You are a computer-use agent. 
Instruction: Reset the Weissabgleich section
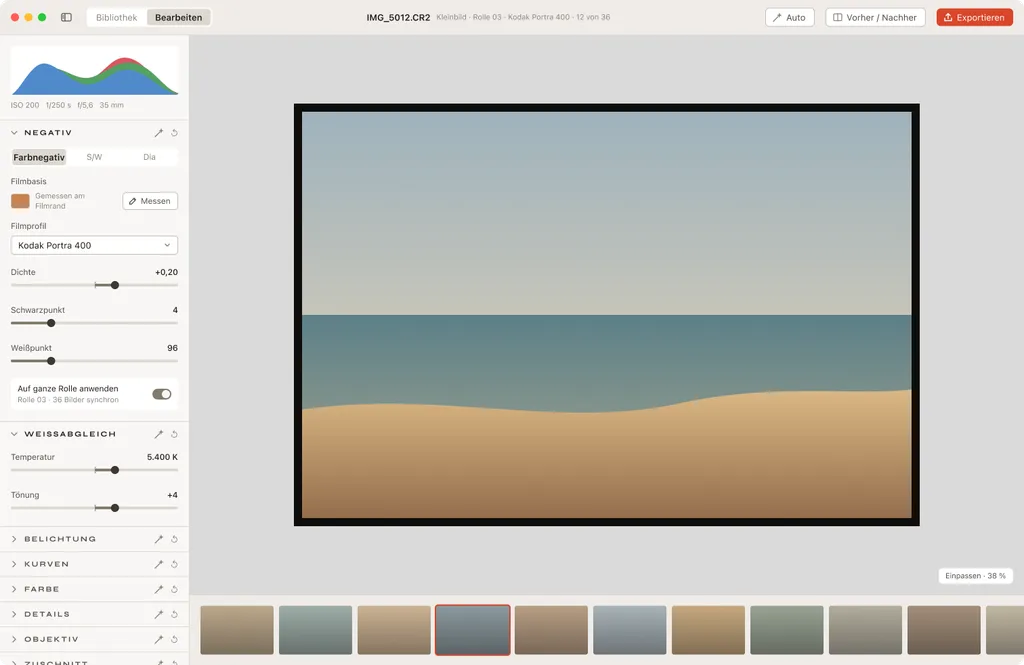click(174, 434)
